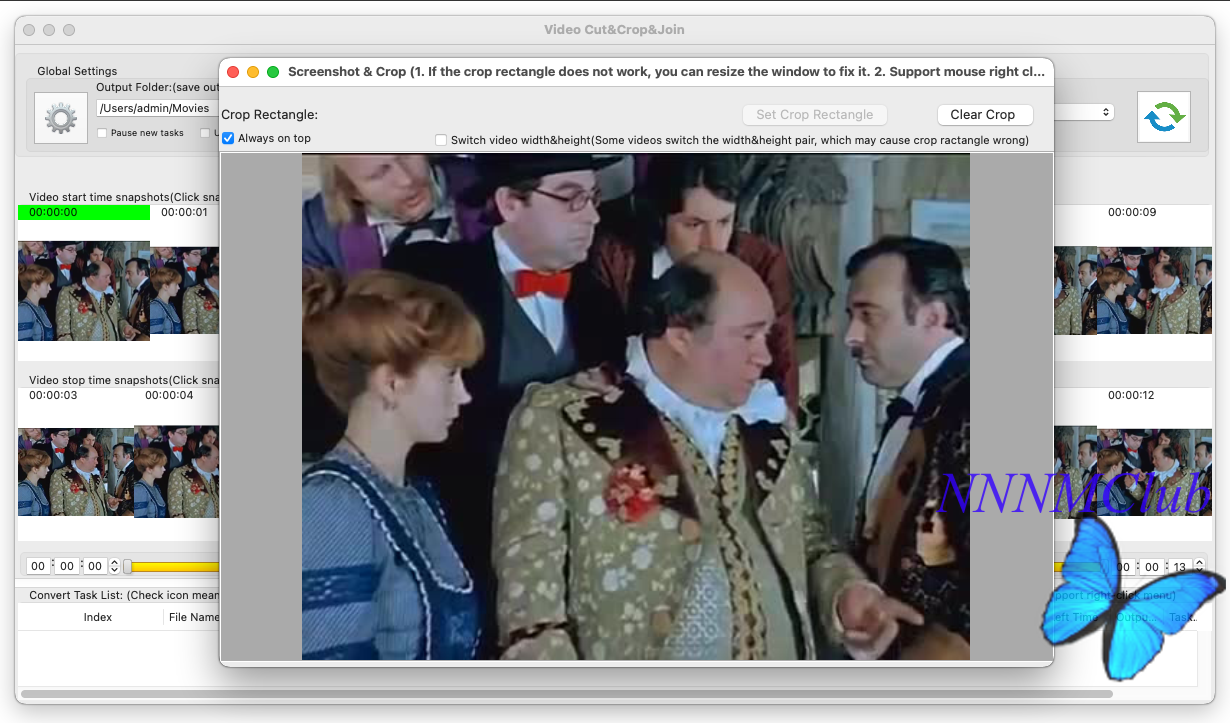
Task: Click the start time minutes field
Action: point(67,566)
